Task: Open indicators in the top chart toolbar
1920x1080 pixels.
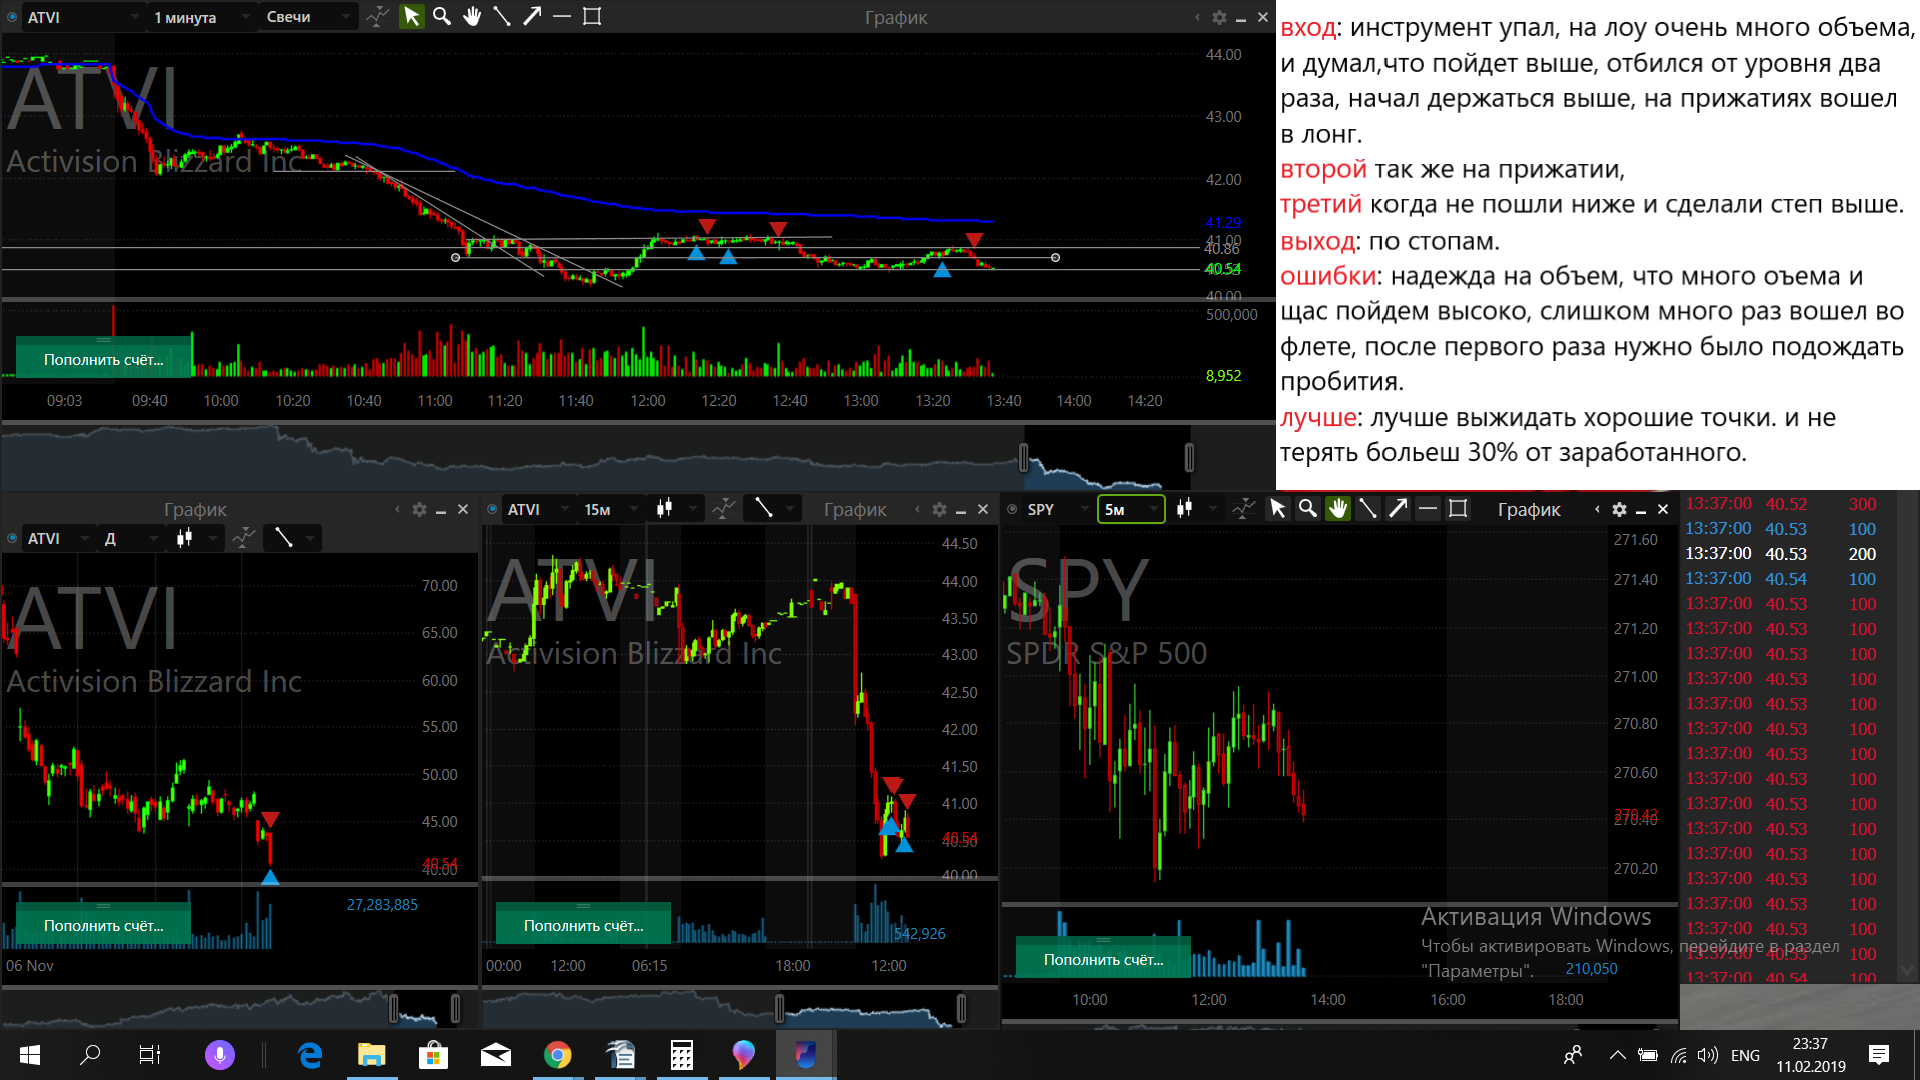Action: 377,16
